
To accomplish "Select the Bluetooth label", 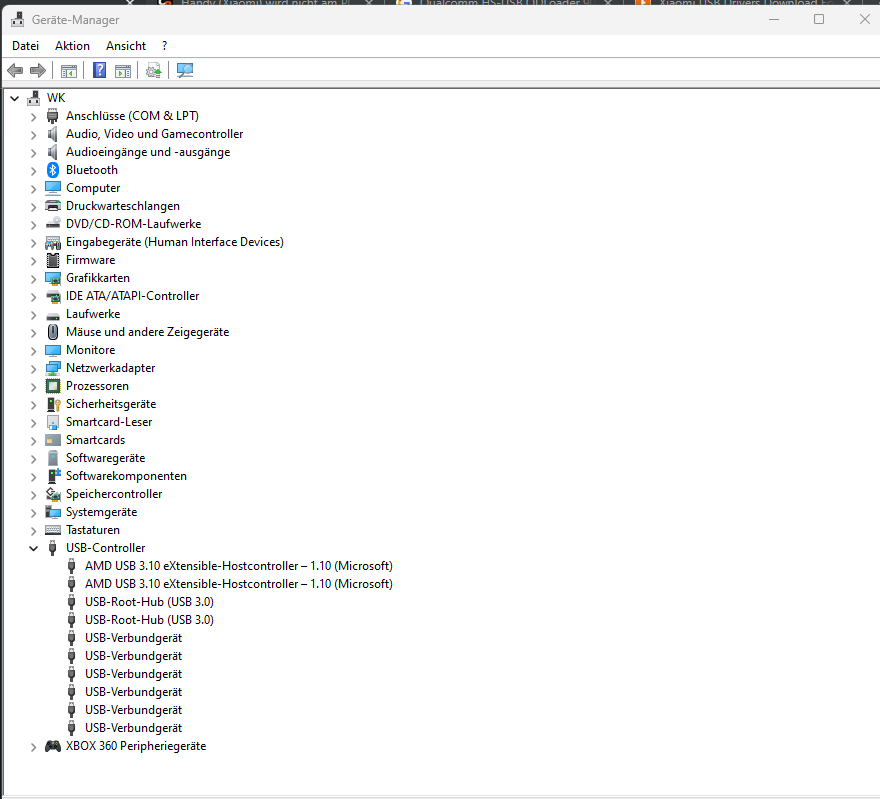I will [x=92, y=170].
